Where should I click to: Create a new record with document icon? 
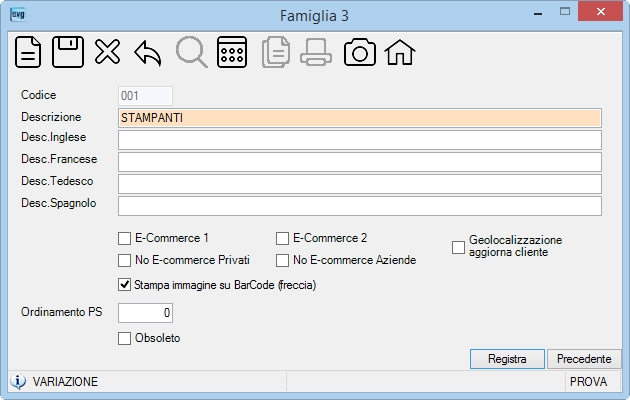coord(28,52)
